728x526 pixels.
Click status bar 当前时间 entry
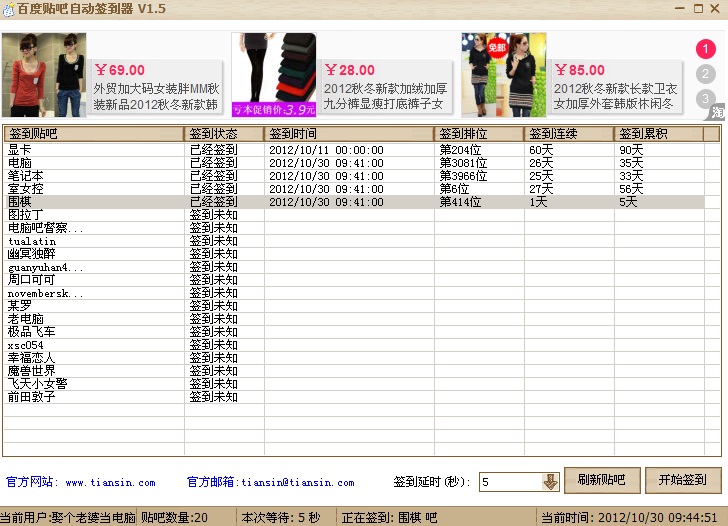[629, 518]
